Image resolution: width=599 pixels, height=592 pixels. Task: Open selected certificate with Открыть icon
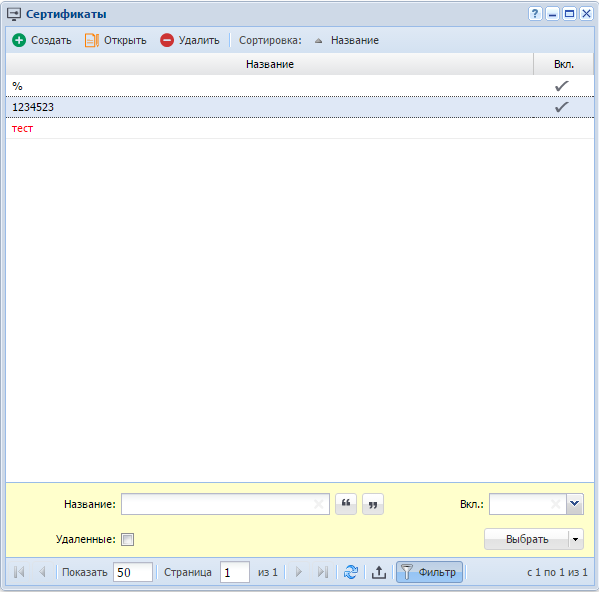coord(92,40)
